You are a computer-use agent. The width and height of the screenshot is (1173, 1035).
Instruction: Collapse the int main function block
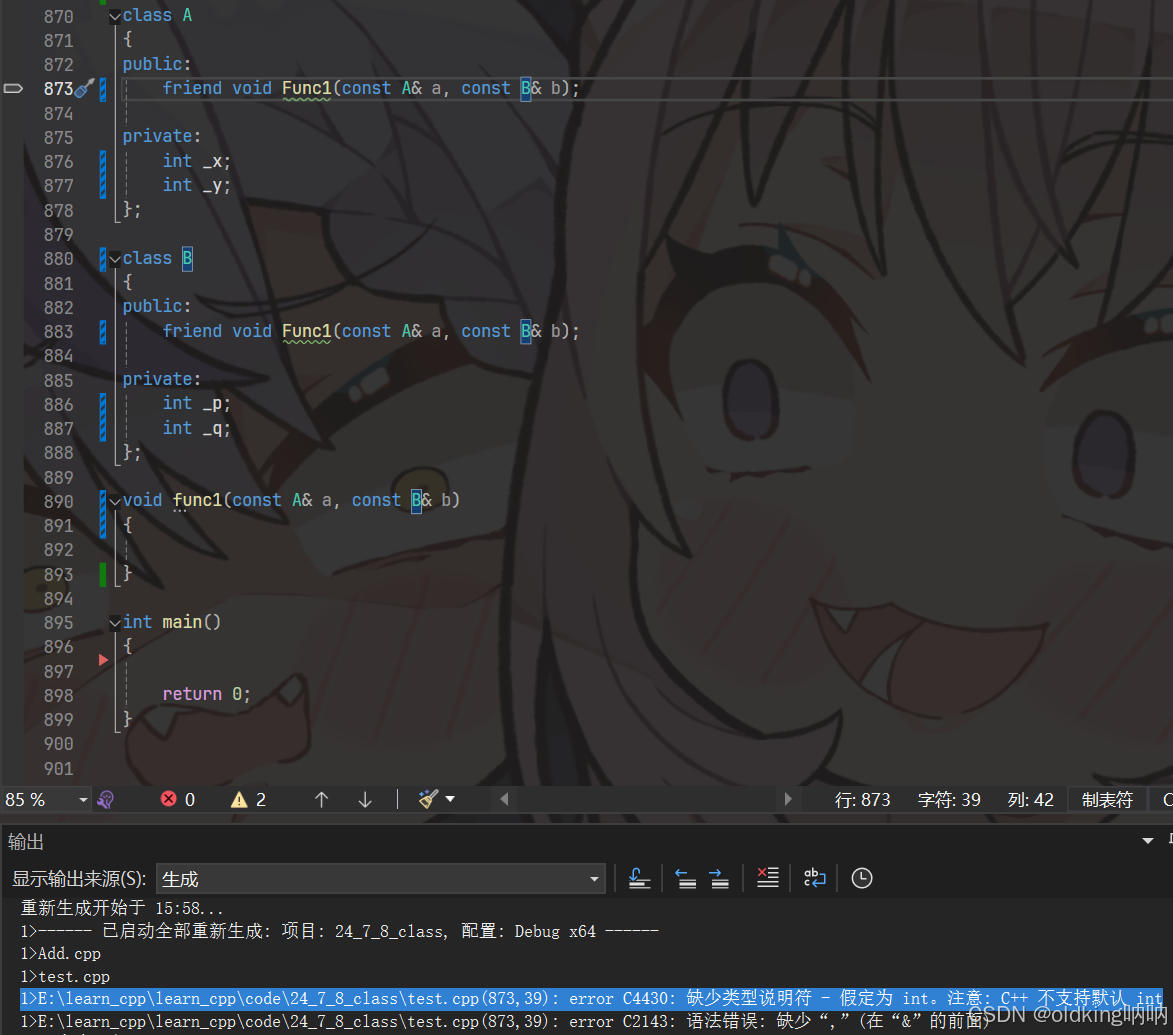[x=114, y=622]
